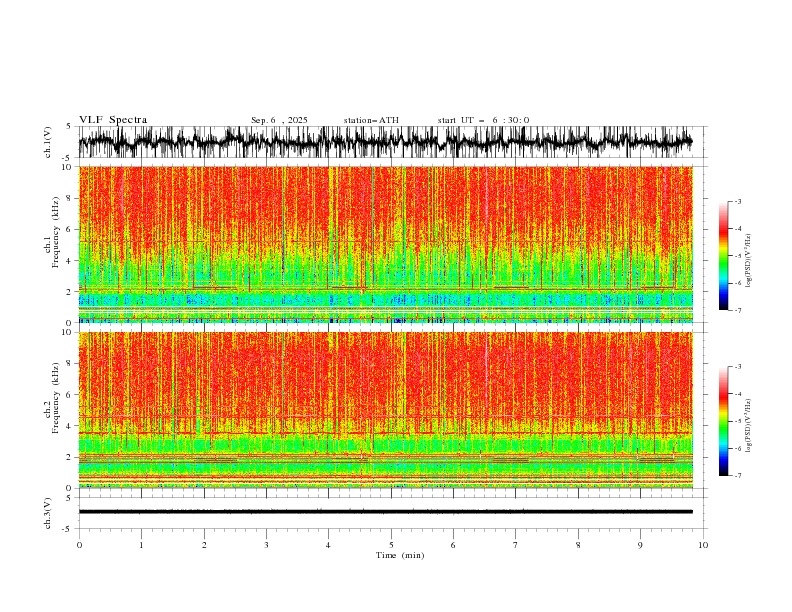The width and height of the screenshot is (792, 612).
Task: Click the time axis tick label '0'
Action: 79,545
